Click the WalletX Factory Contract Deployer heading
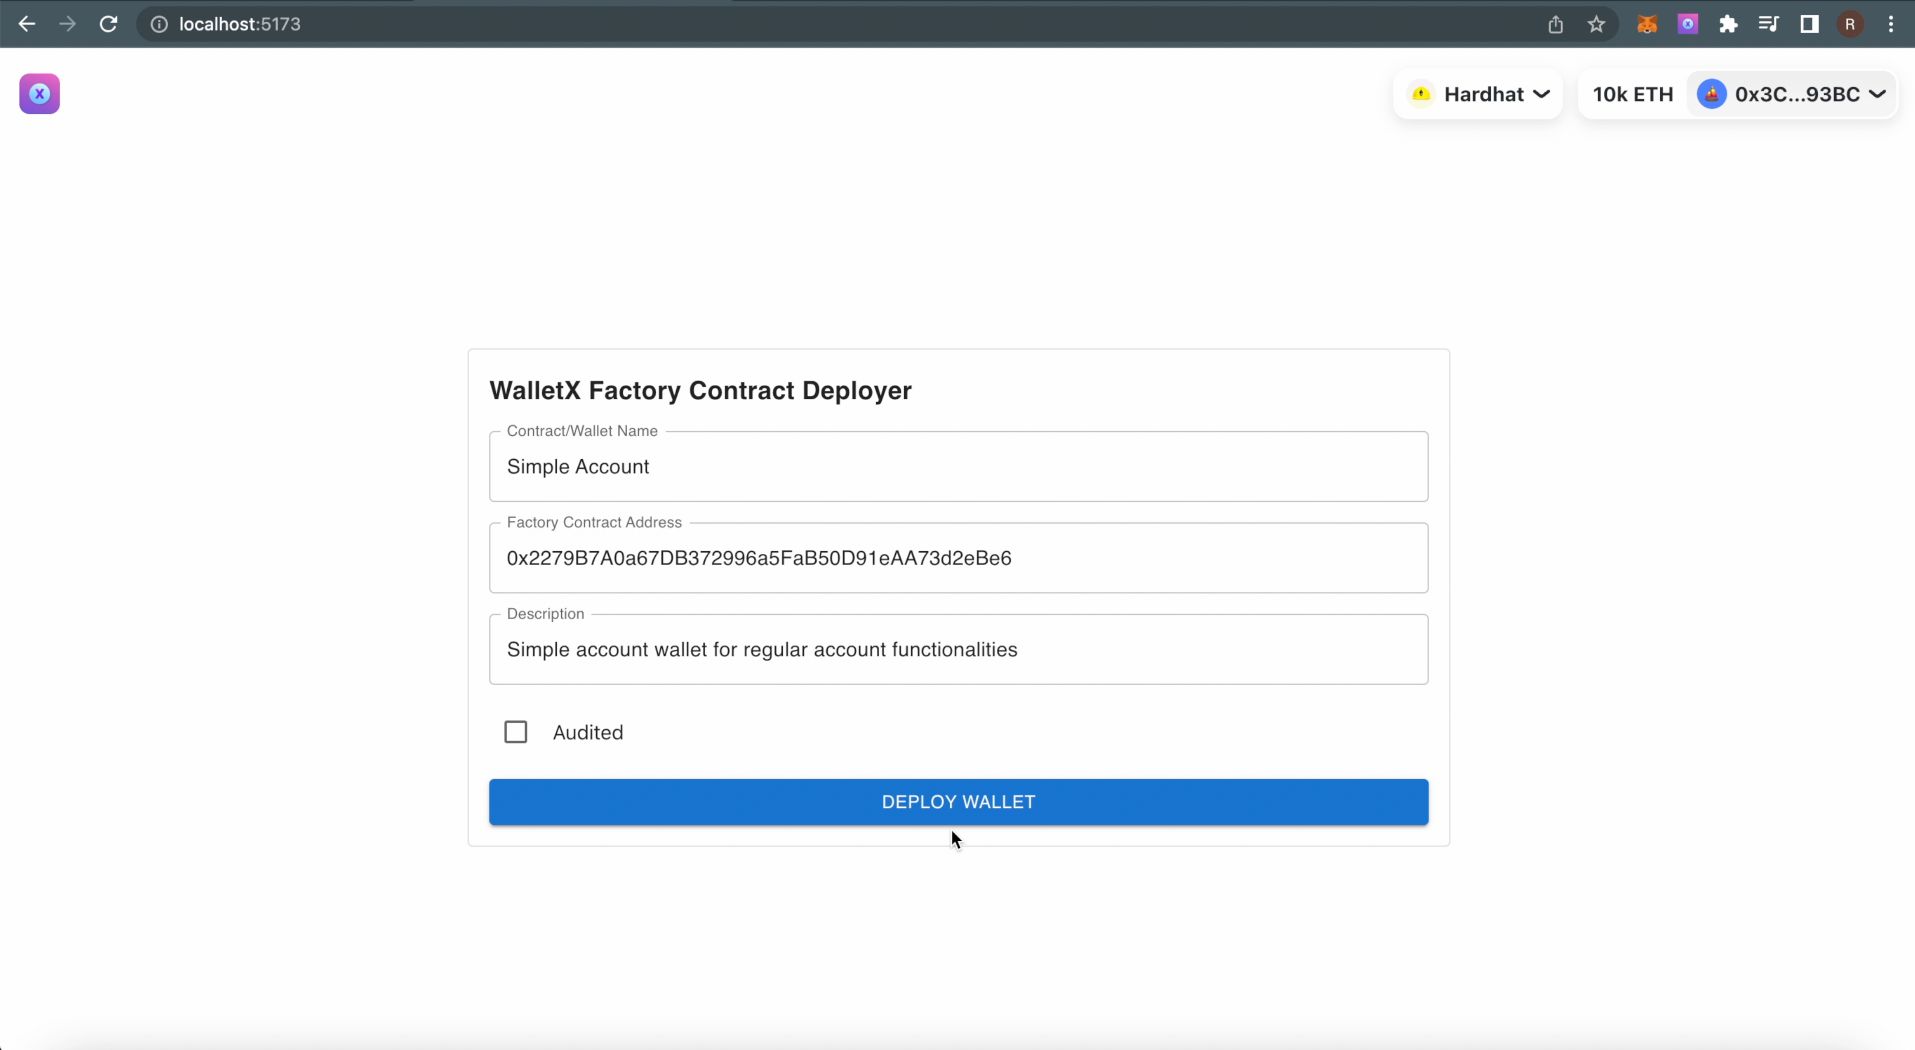Screen dimensions: 1915x1050 coord(700,390)
